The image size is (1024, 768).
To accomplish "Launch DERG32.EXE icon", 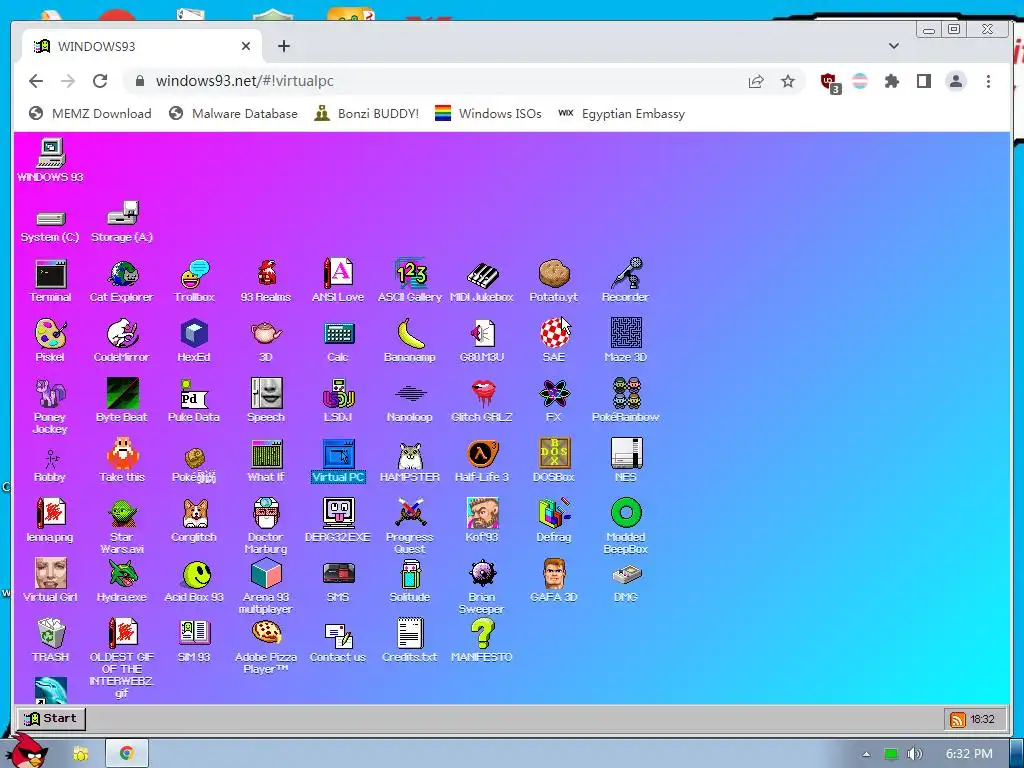I will [x=338, y=520].
